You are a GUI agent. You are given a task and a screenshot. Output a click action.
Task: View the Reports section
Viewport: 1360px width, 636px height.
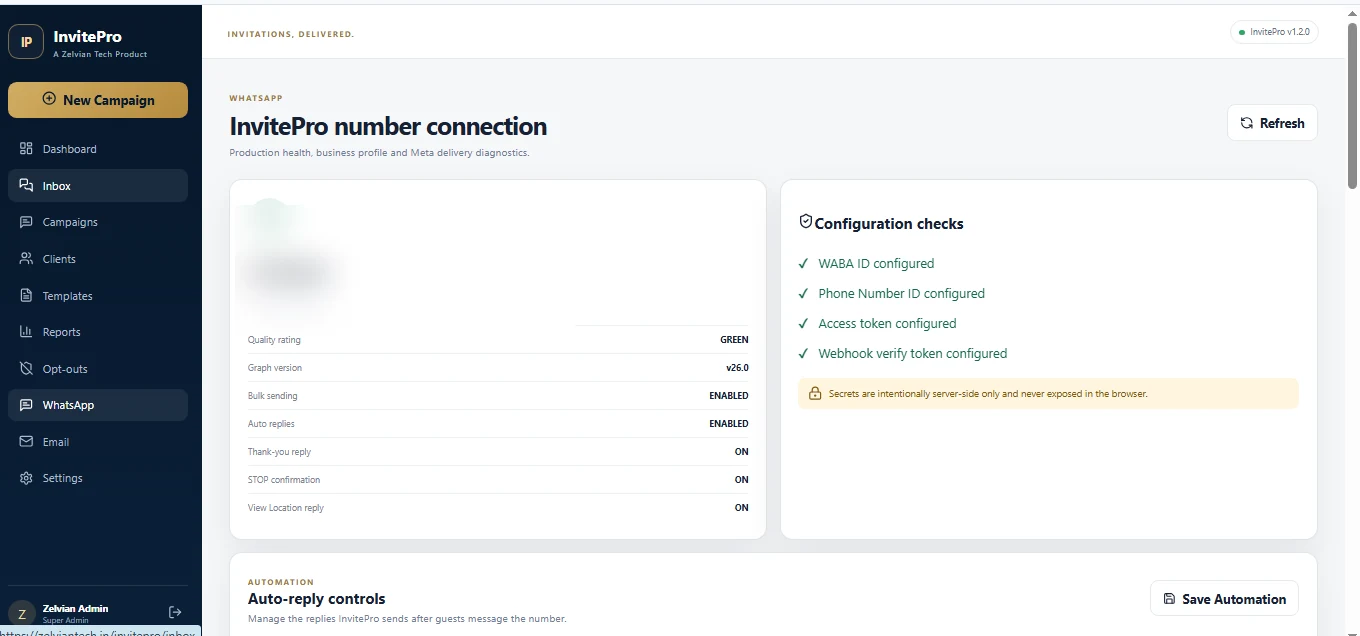[98, 332]
